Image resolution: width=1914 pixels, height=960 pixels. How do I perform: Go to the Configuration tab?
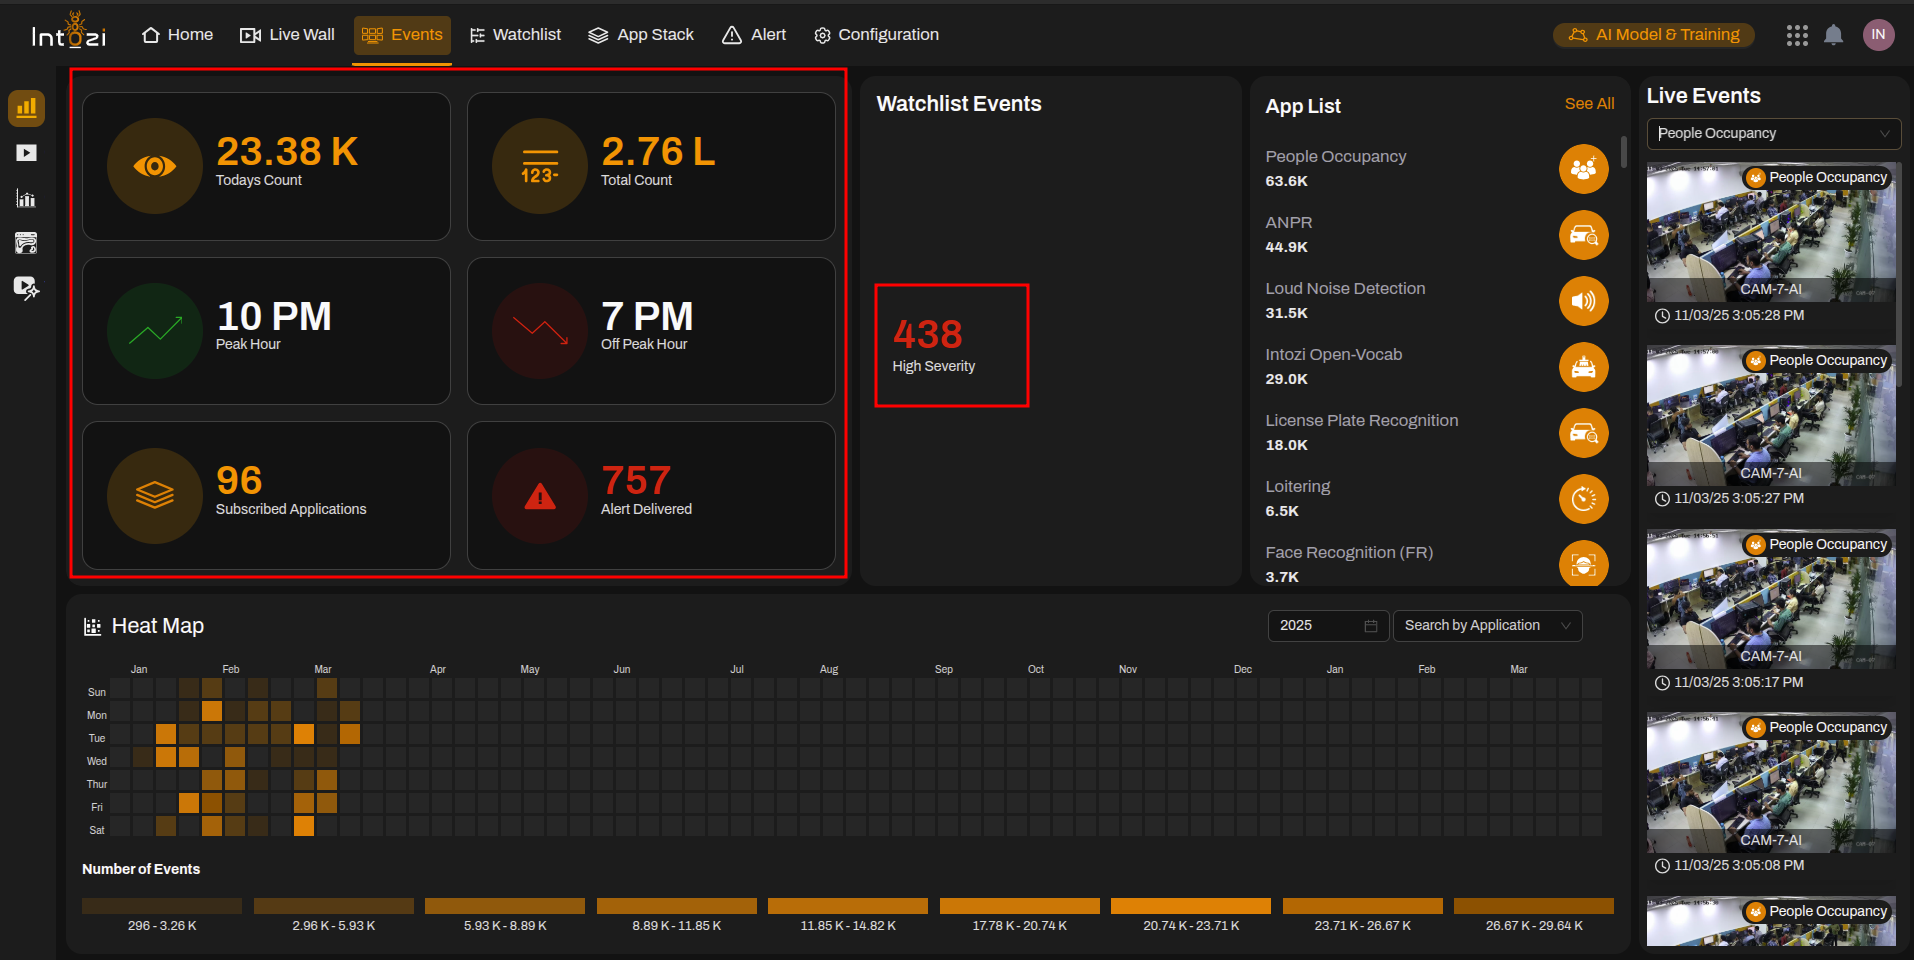[876, 35]
